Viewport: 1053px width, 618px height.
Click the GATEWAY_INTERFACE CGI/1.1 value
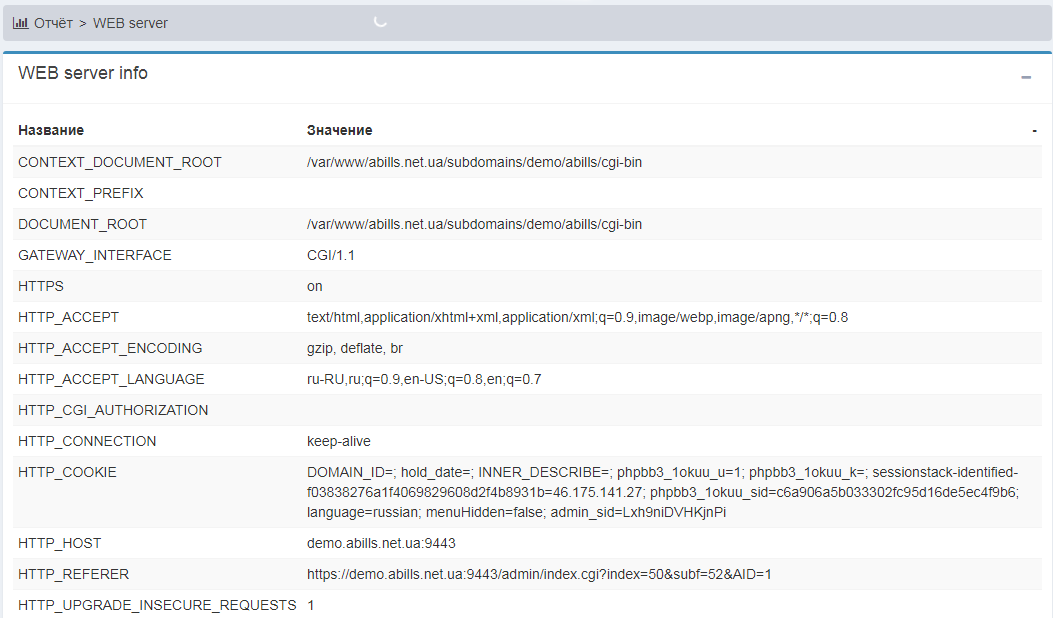click(330, 255)
